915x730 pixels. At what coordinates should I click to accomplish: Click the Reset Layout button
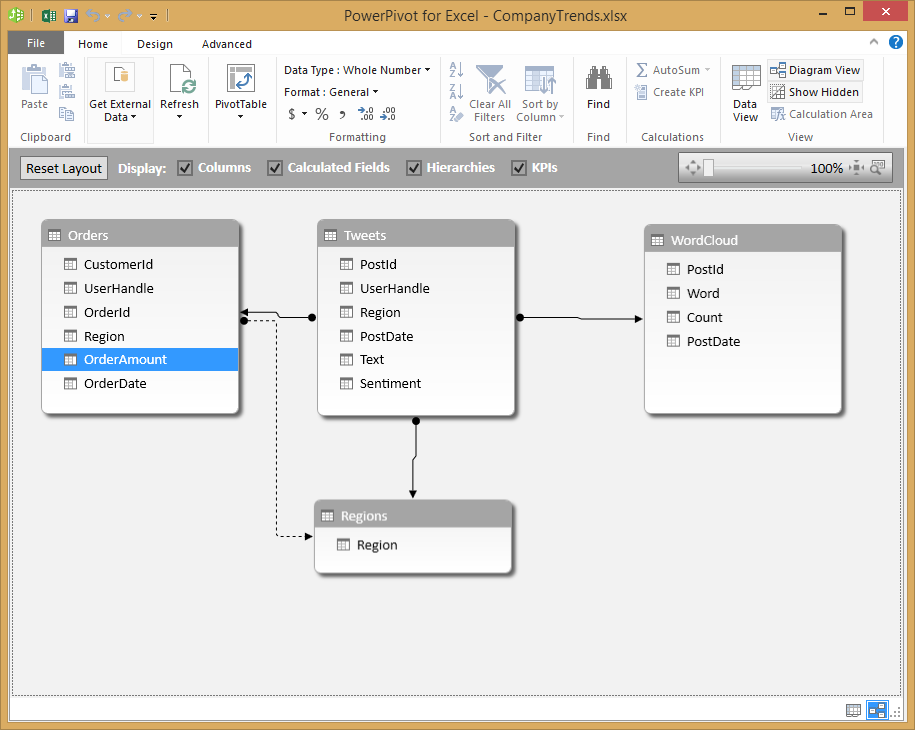click(64, 168)
